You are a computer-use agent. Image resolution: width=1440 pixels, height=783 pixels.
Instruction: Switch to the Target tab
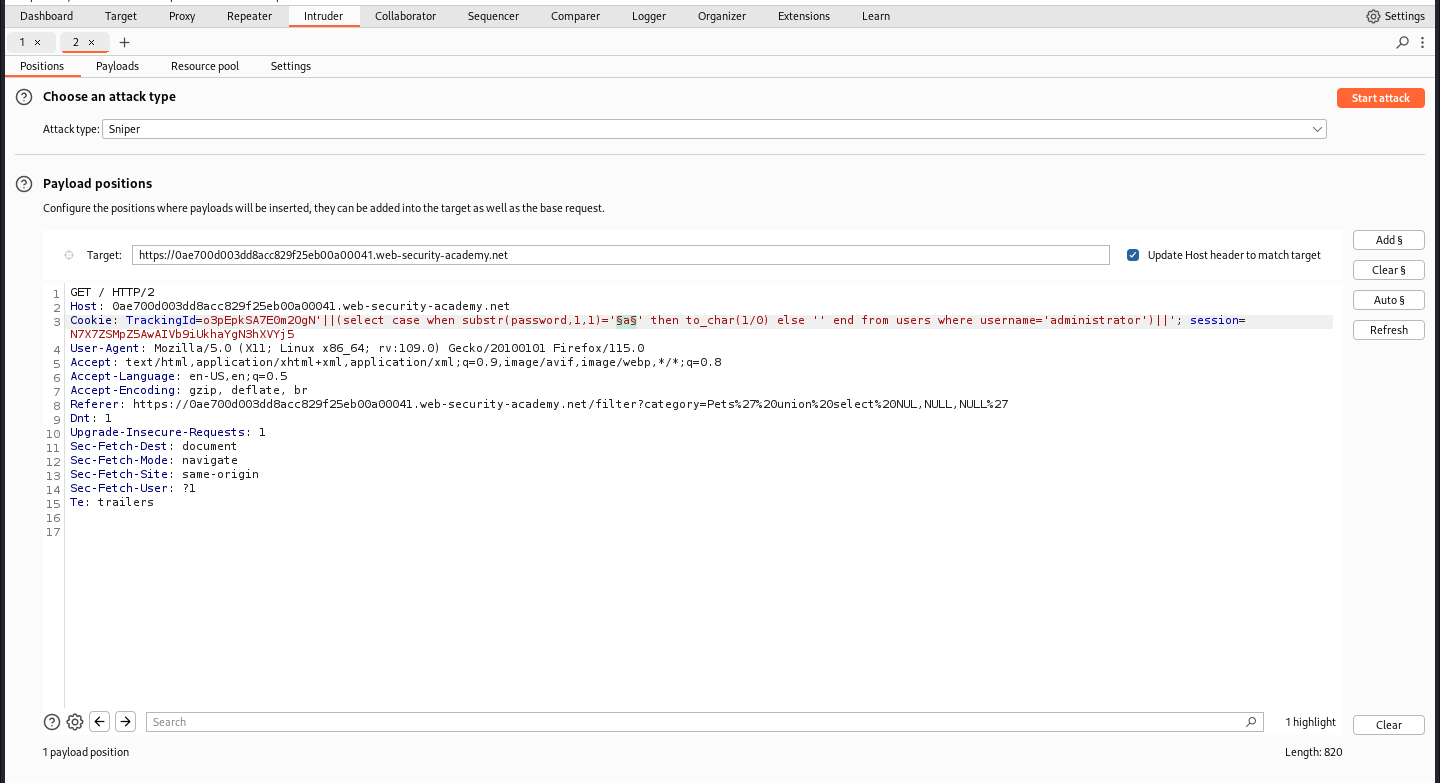121,16
